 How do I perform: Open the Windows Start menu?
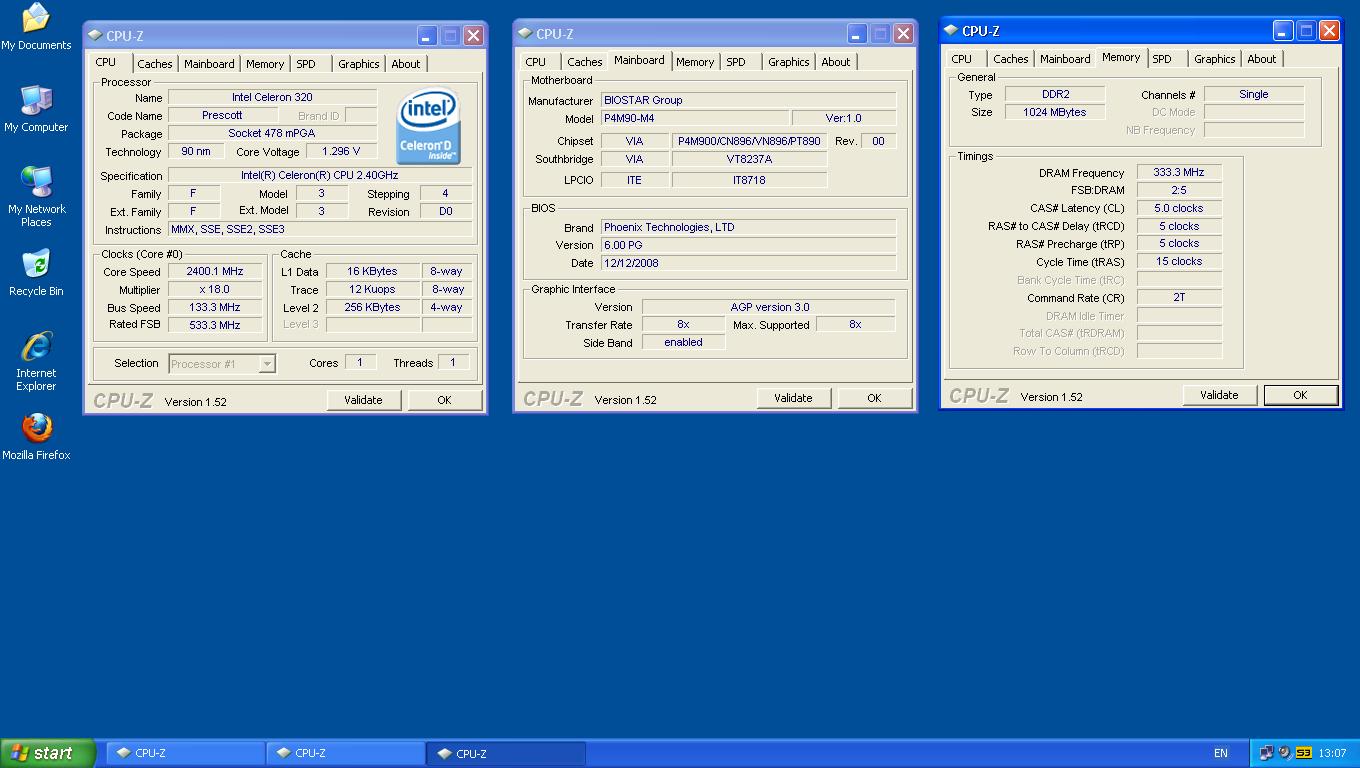point(47,753)
